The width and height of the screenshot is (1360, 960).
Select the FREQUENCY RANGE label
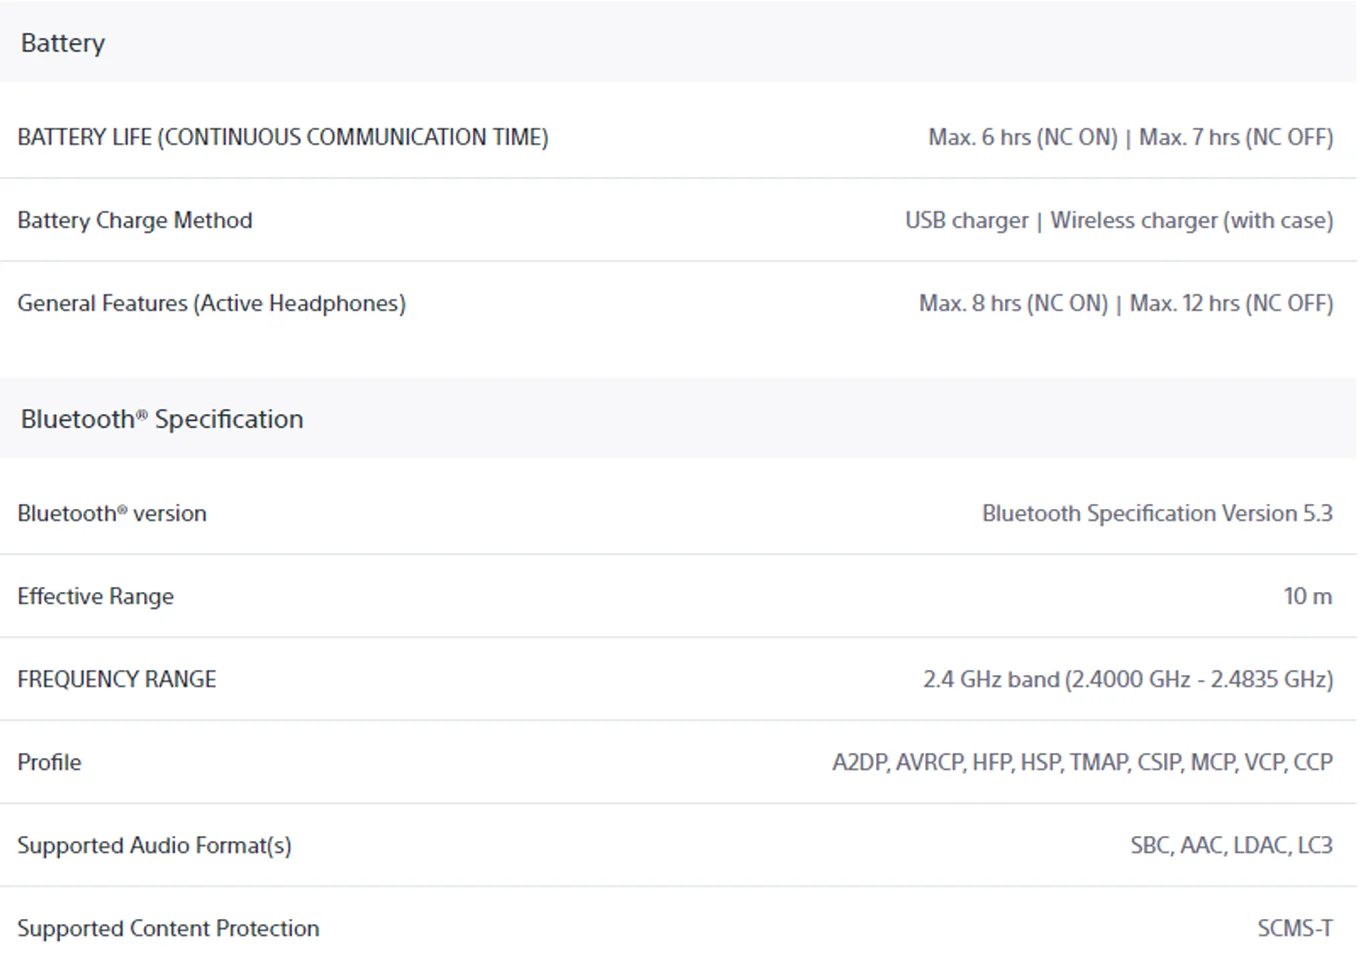click(x=117, y=679)
